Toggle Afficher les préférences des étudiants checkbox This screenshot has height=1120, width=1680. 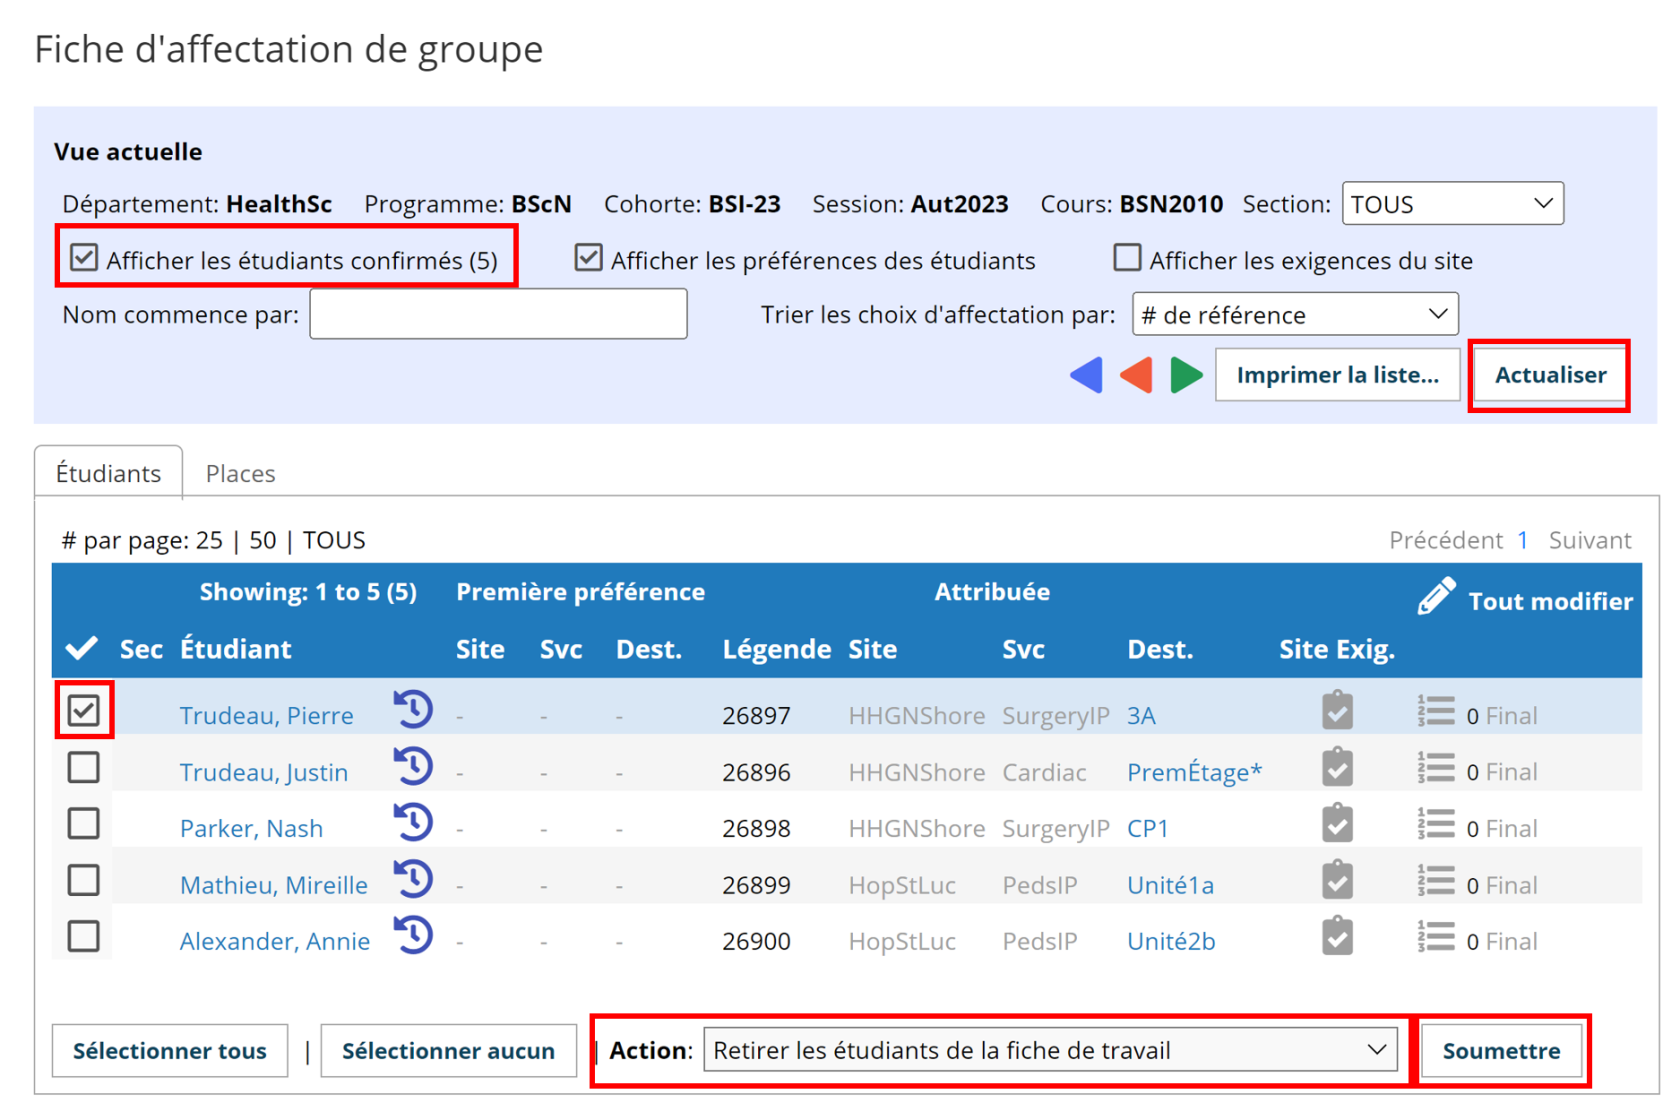589,258
